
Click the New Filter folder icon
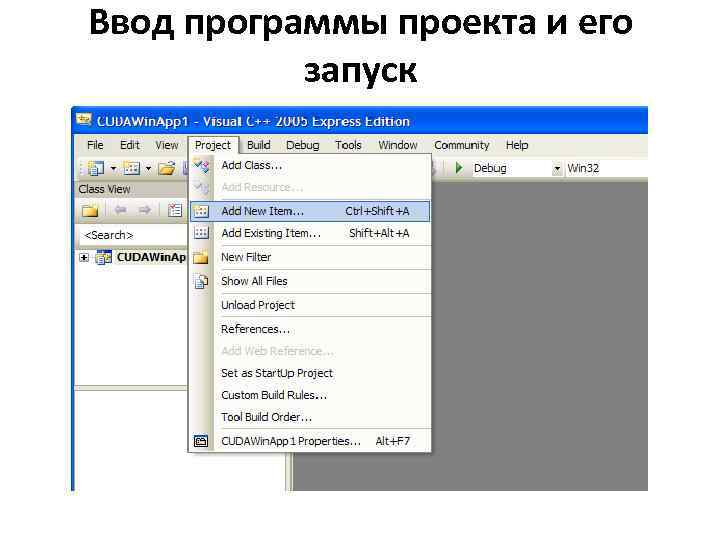(x=201, y=257)
